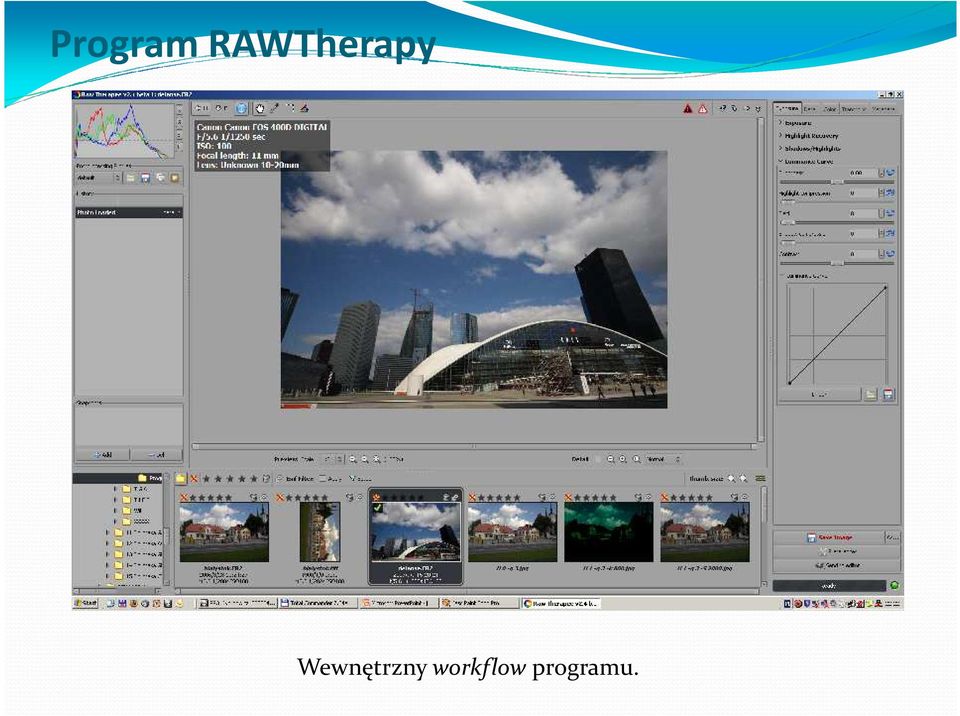Switch to the Detail tab
Screen dimensions: 960x716
(810, 108)
